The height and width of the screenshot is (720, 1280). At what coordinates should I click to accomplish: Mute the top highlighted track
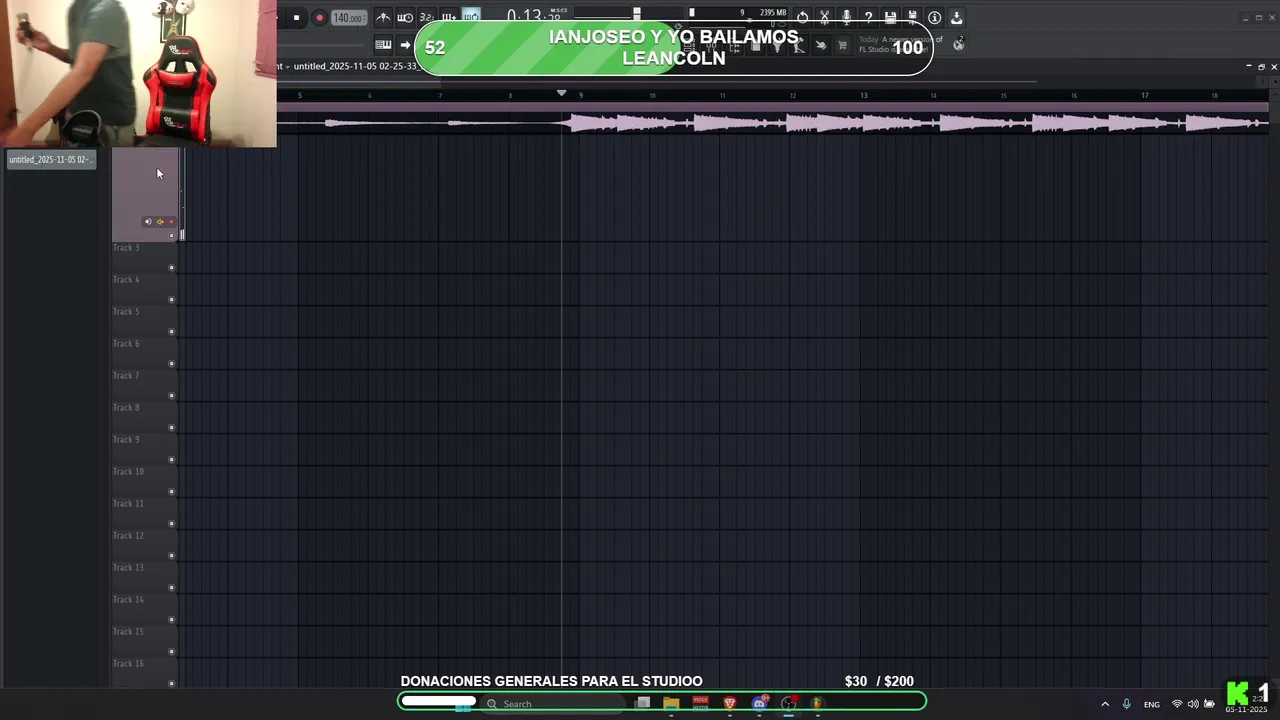pos(171,236)
